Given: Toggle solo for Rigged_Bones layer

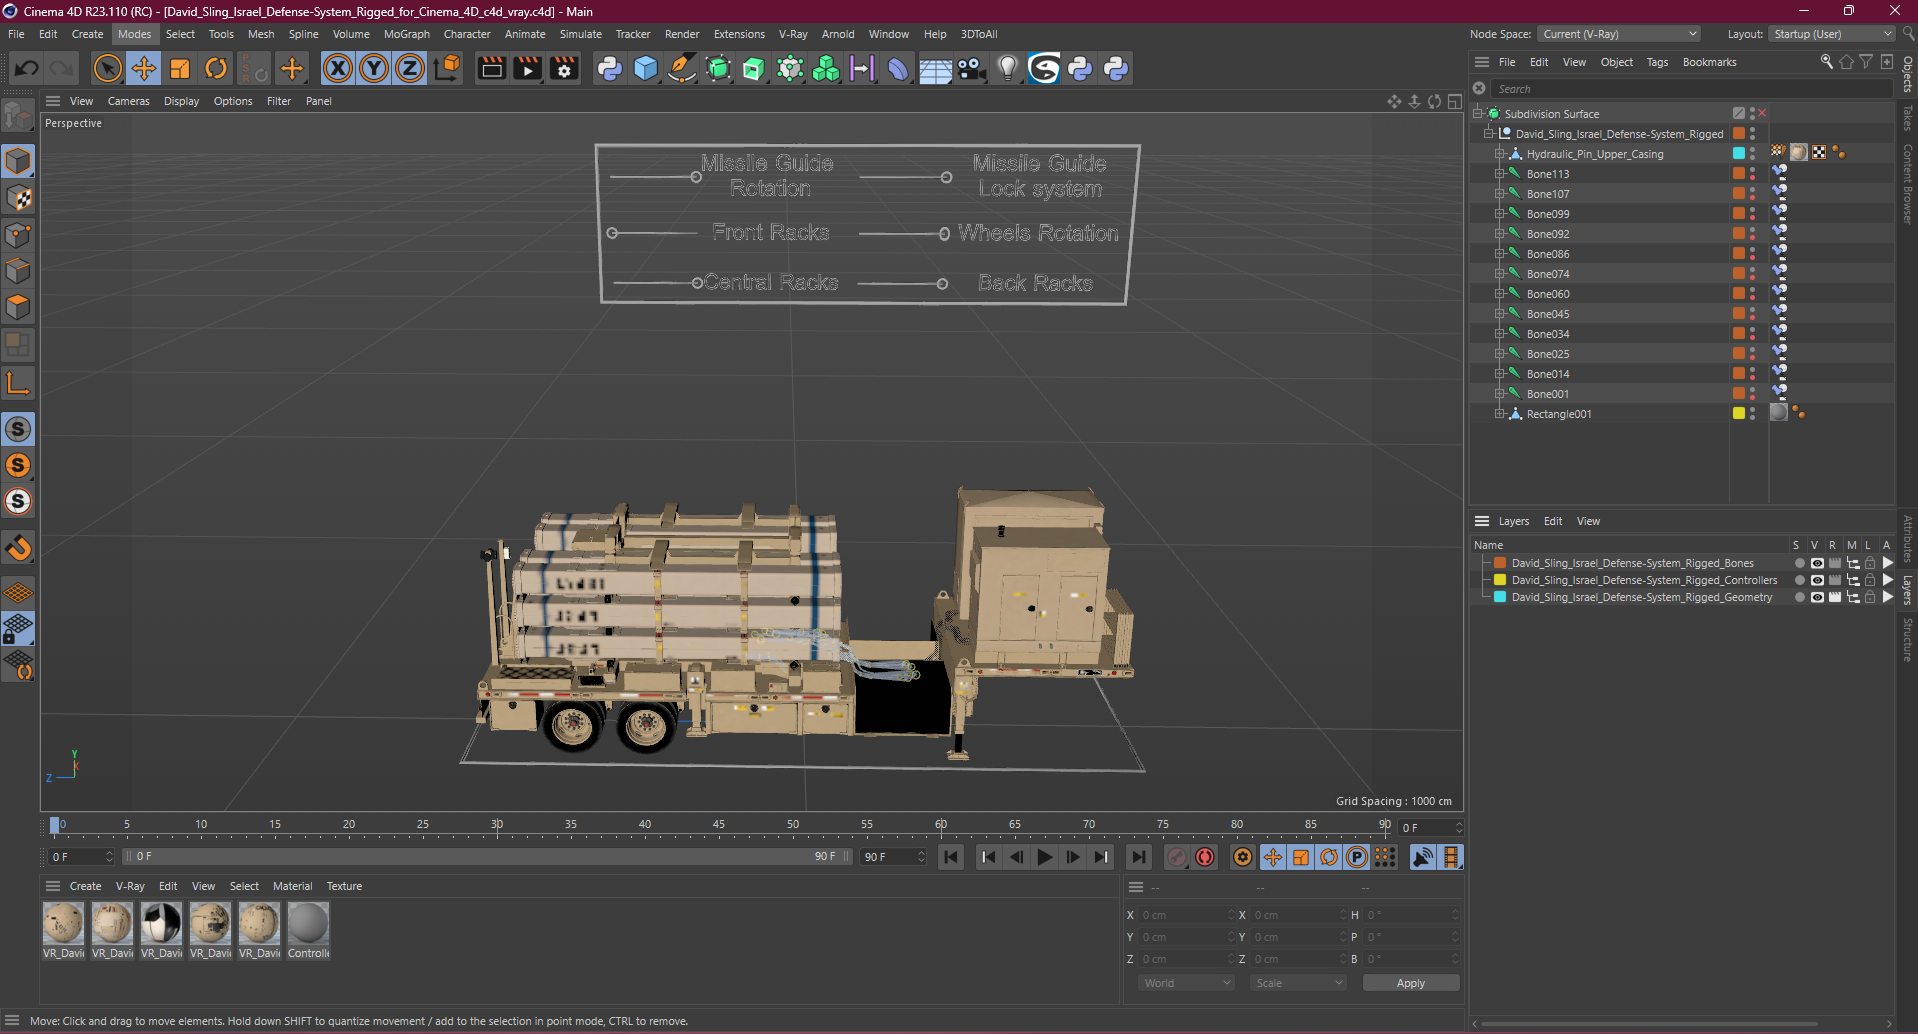Looking at the screenshot, I should (1799, 563).
